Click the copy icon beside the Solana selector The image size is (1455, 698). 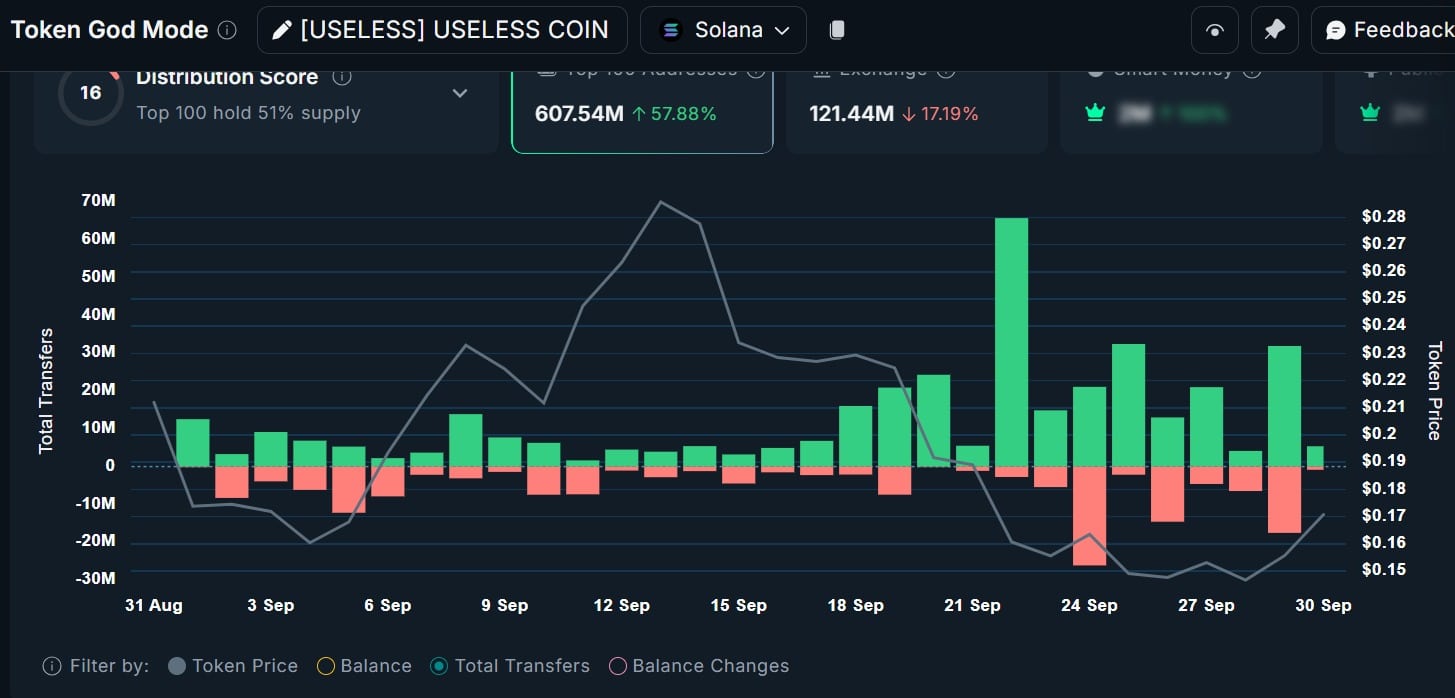point(836,29)
